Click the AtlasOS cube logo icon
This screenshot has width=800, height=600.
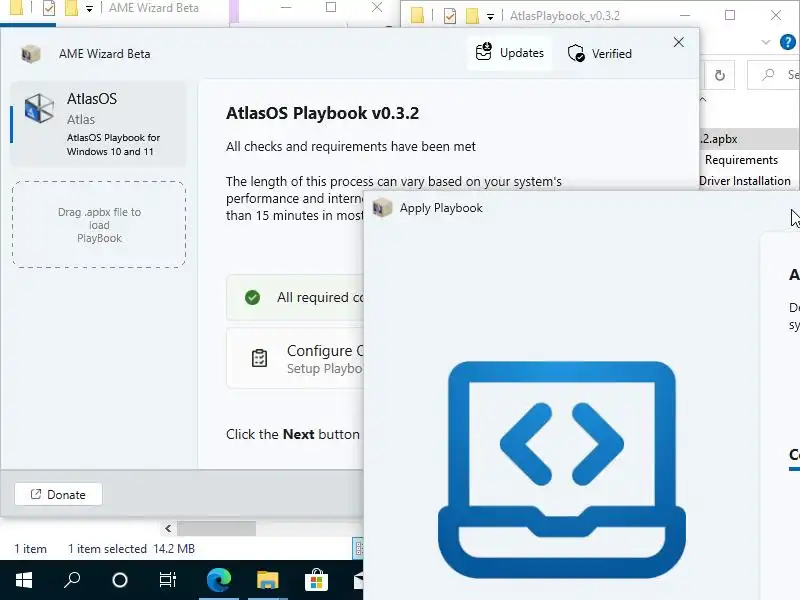[x=39, y=108]
